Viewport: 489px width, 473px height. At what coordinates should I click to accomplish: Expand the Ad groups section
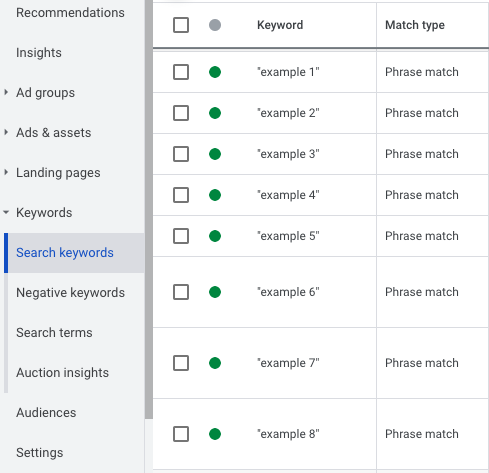[x=6, y=92]
